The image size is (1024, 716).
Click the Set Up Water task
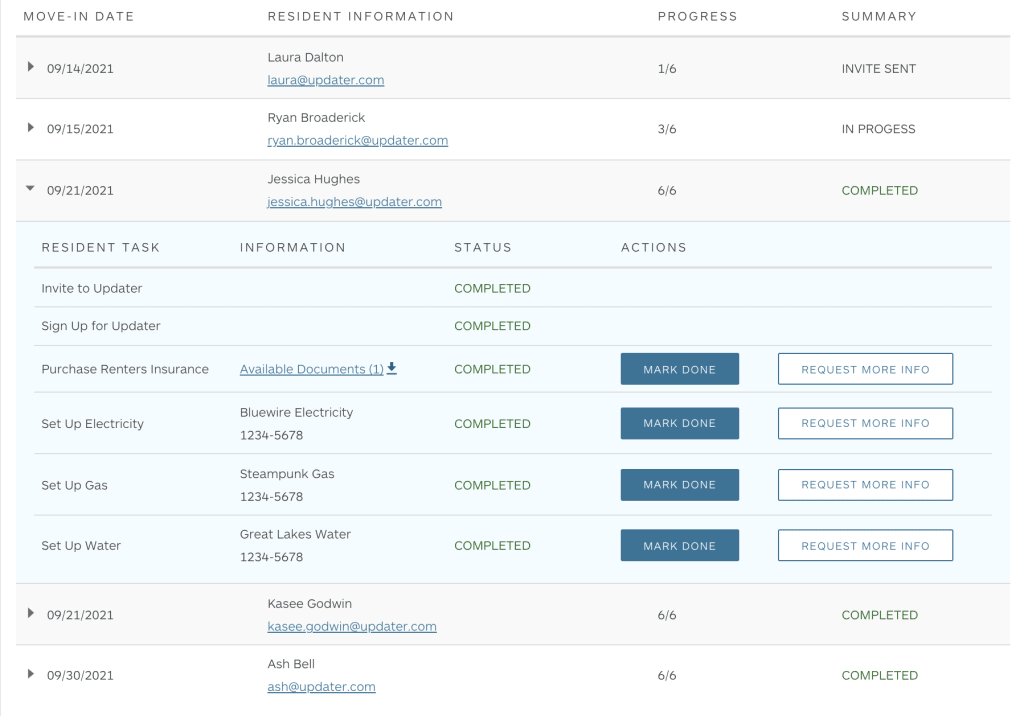pyautogui.click(x=81, y=545)
